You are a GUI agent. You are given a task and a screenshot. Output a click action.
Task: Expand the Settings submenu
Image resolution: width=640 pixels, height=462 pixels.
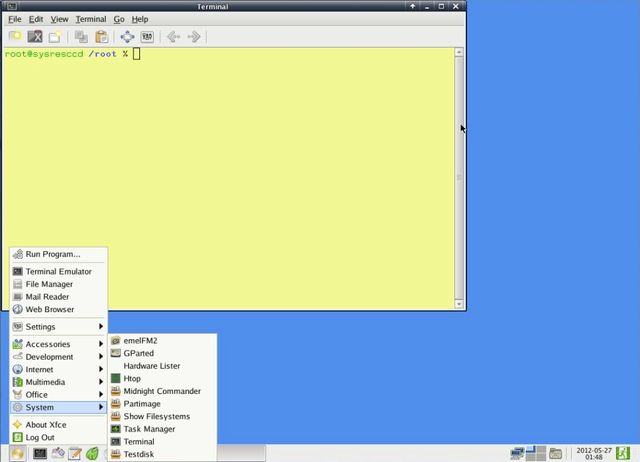(56, 327)
